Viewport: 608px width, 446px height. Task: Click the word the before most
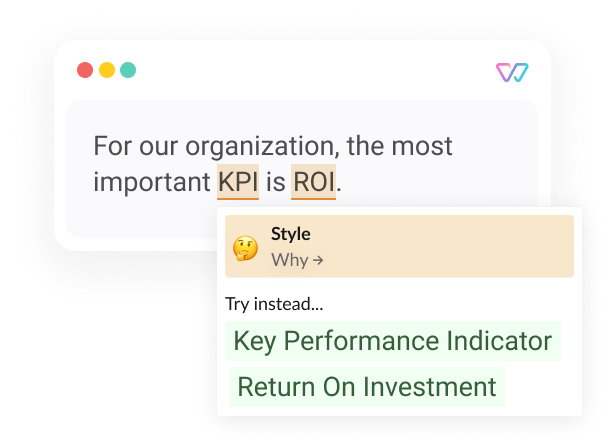tap(365, 146)
